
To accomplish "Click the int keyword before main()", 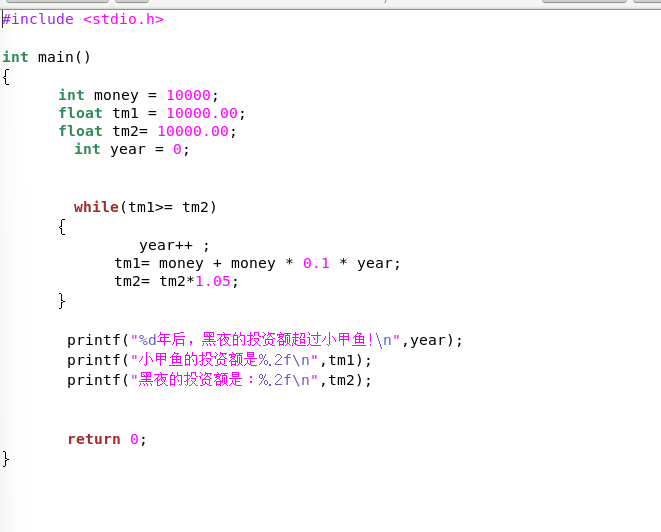I will coord(15,57).
